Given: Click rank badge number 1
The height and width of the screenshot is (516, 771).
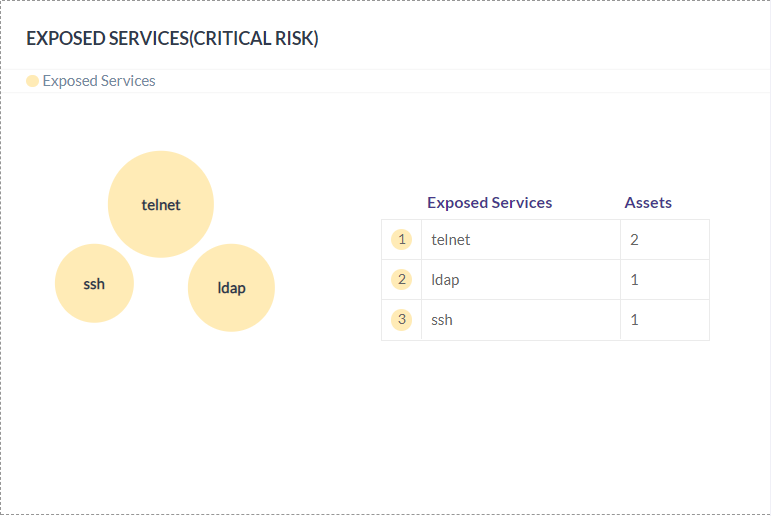Looking at the screenshot, I should pos(402,240).
